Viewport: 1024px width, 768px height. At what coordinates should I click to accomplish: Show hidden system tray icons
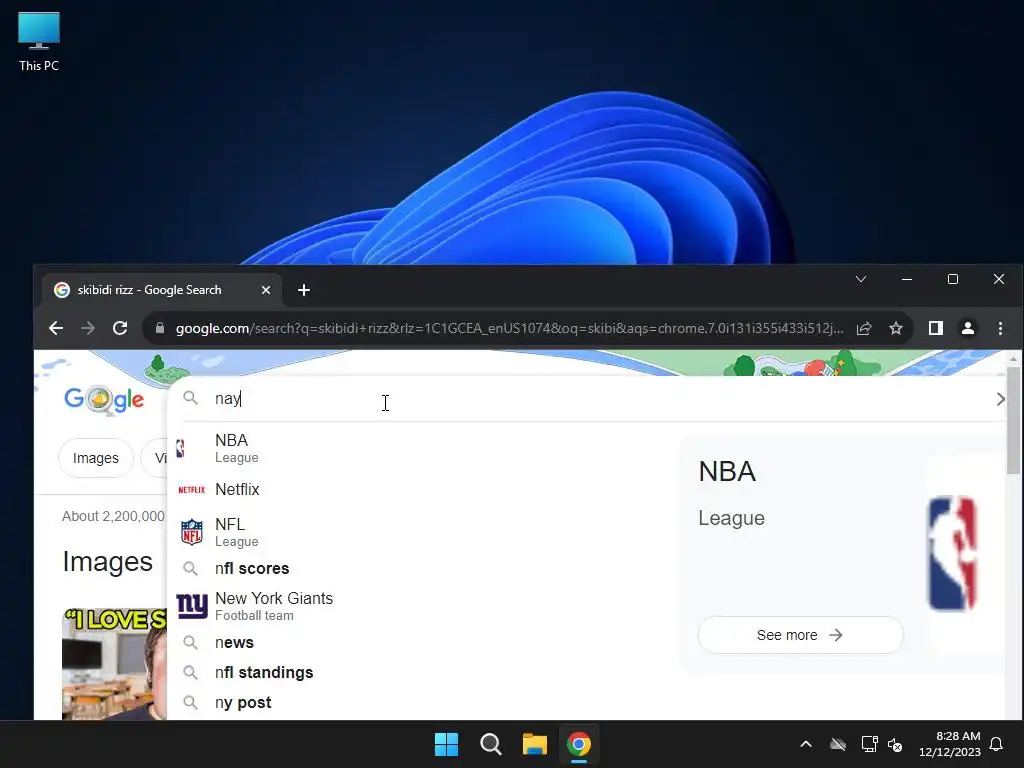[x=806, y=744]
